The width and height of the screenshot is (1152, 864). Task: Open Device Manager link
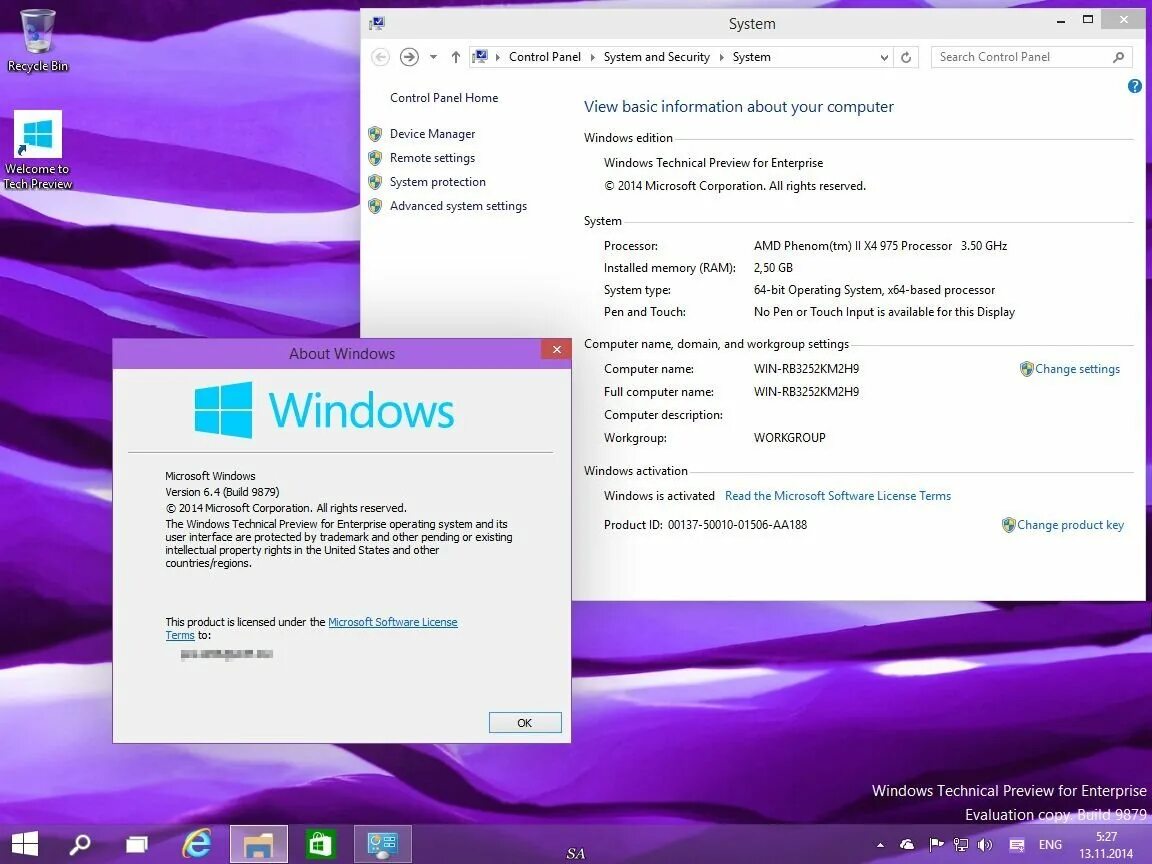pyautogui.click(x=432, y=134)
